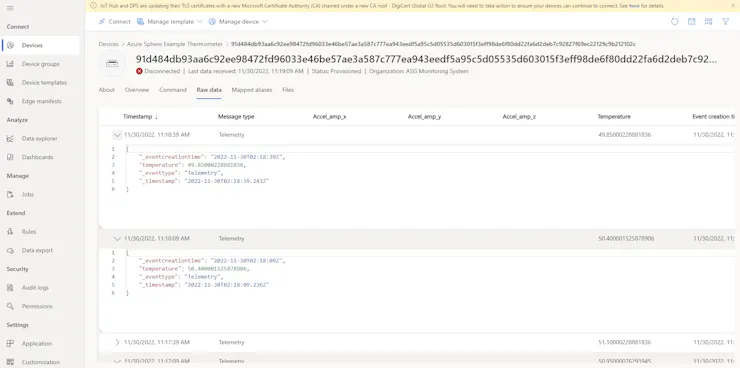Viewport: 740px width, 368px height.
Task: Open Data explorer page
Action: click(x=41, y=139)
